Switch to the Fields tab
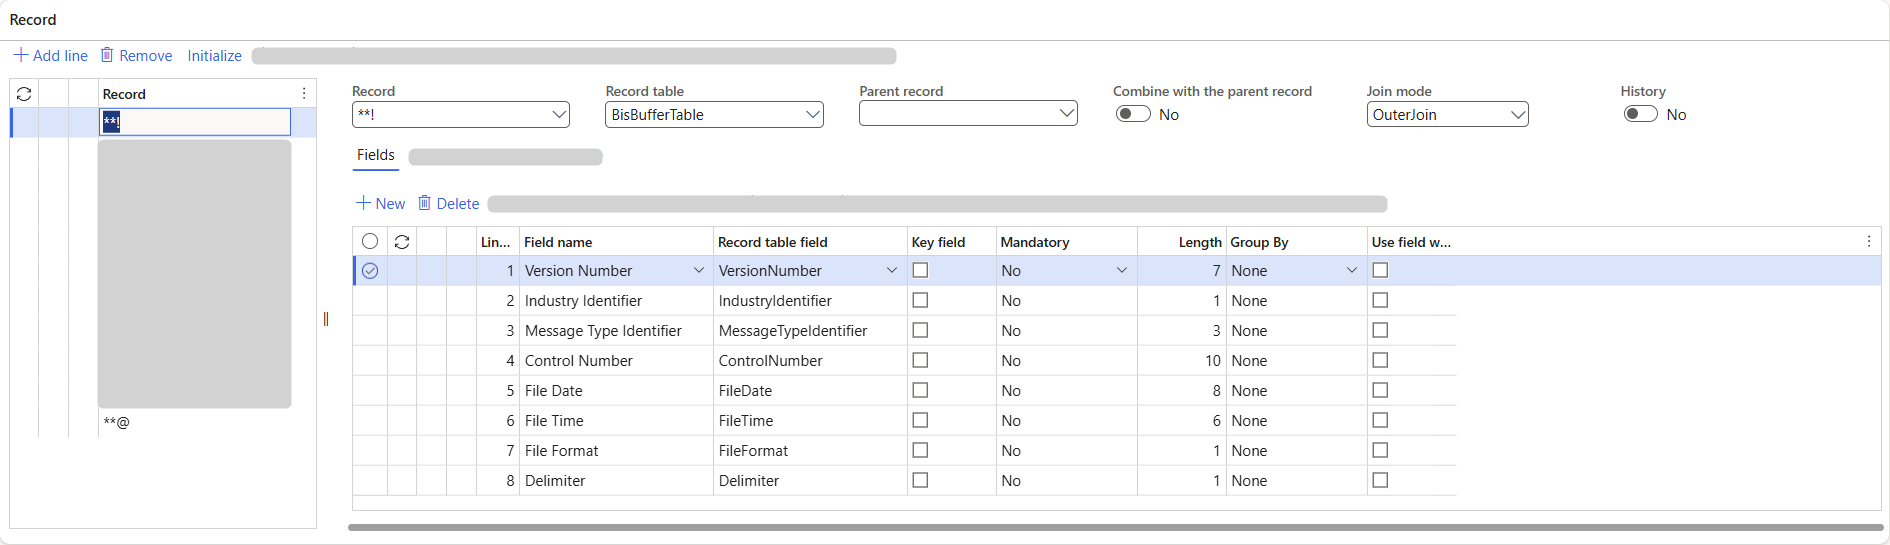The image size is (1890, 545). [376, 155]
